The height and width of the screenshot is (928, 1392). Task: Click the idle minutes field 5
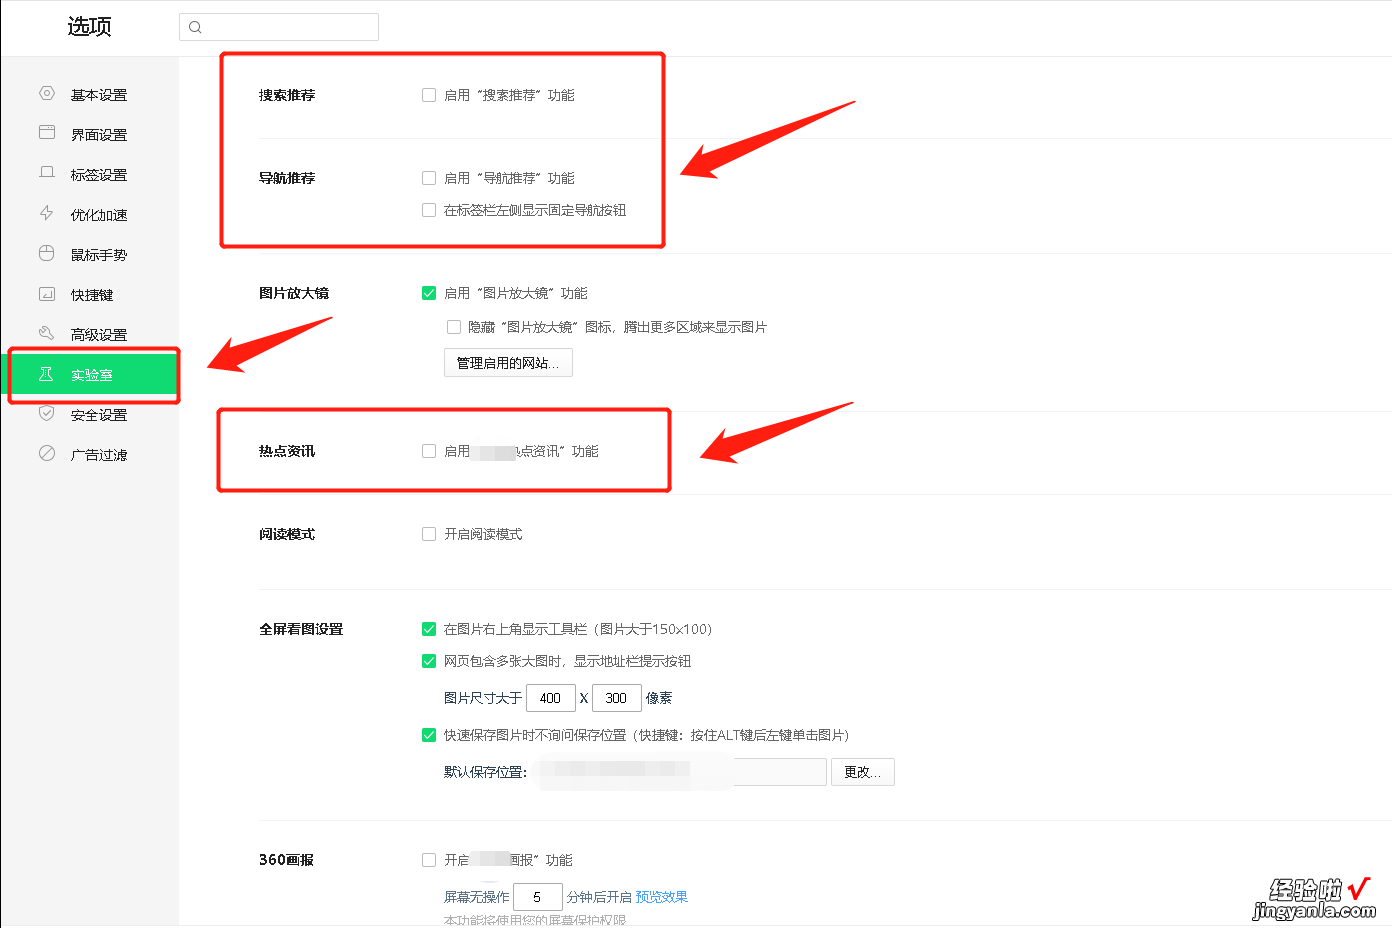[538, 897]
